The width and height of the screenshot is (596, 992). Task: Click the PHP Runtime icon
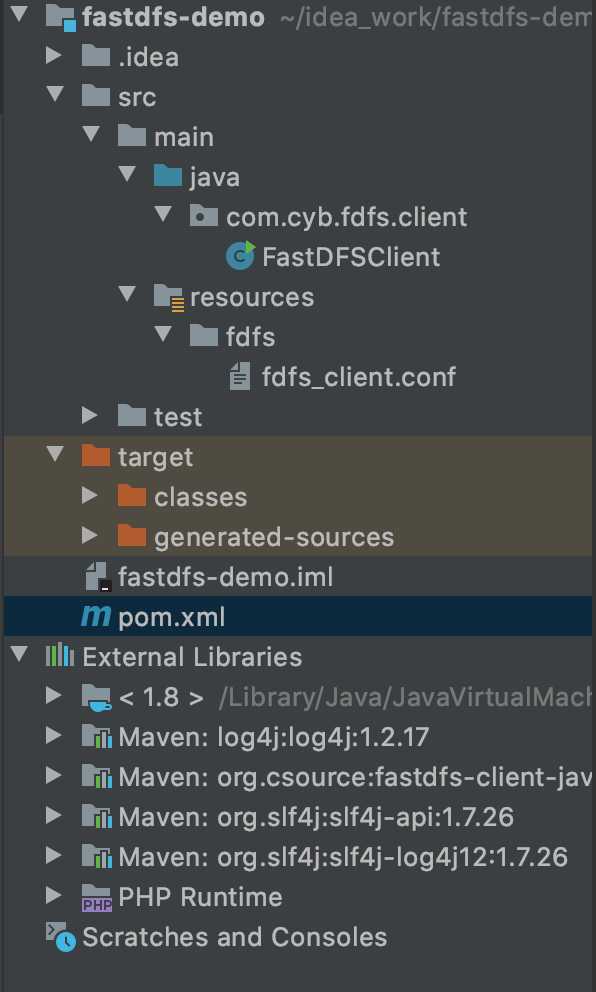coord(97,896)
